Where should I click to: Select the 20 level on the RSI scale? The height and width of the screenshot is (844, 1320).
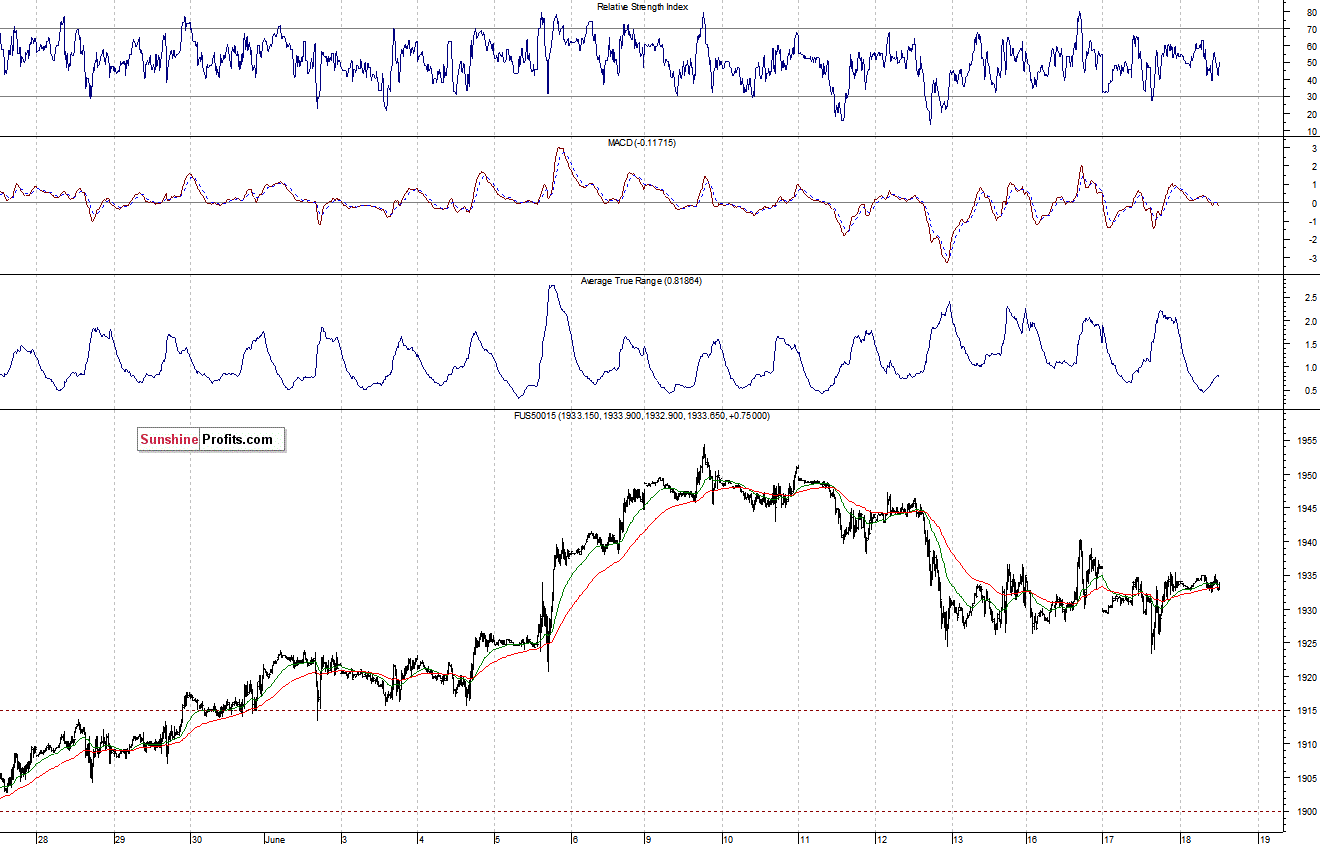[x=1311, y=114]
